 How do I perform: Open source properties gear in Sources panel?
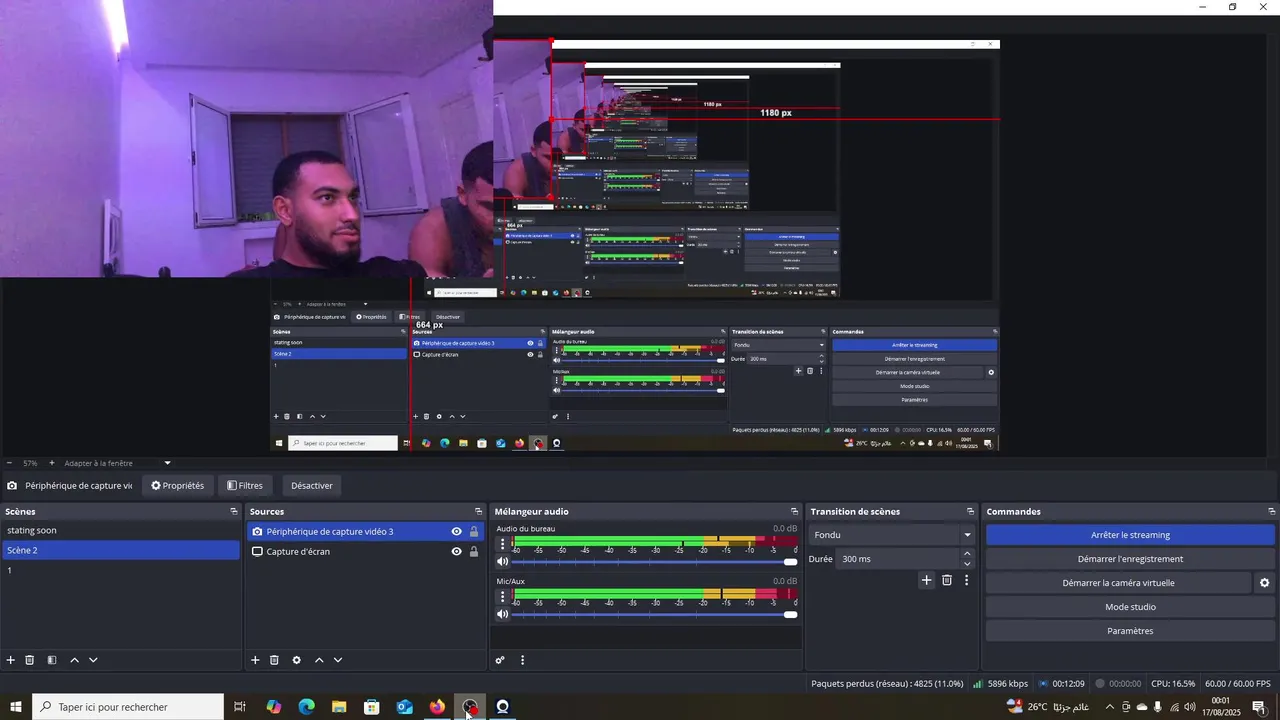[296, 660]
